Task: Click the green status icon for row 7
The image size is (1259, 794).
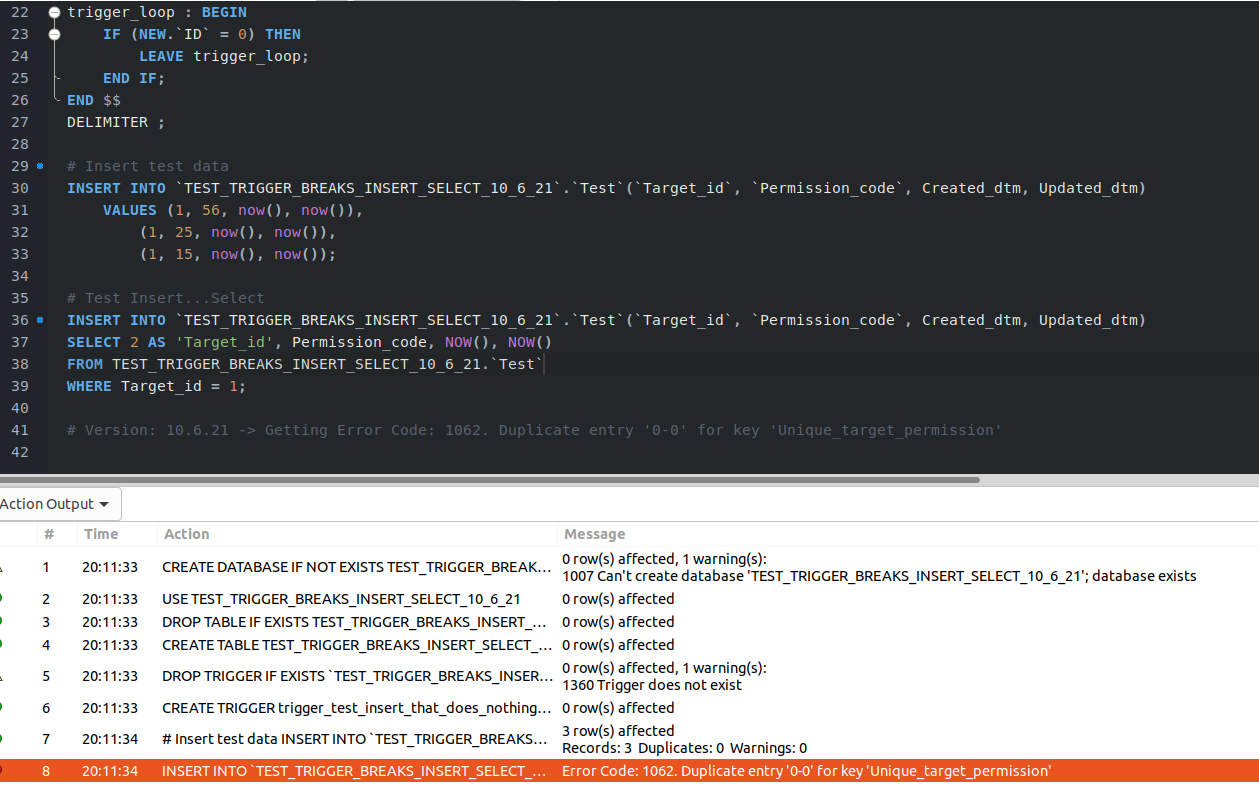Action: 2,739
